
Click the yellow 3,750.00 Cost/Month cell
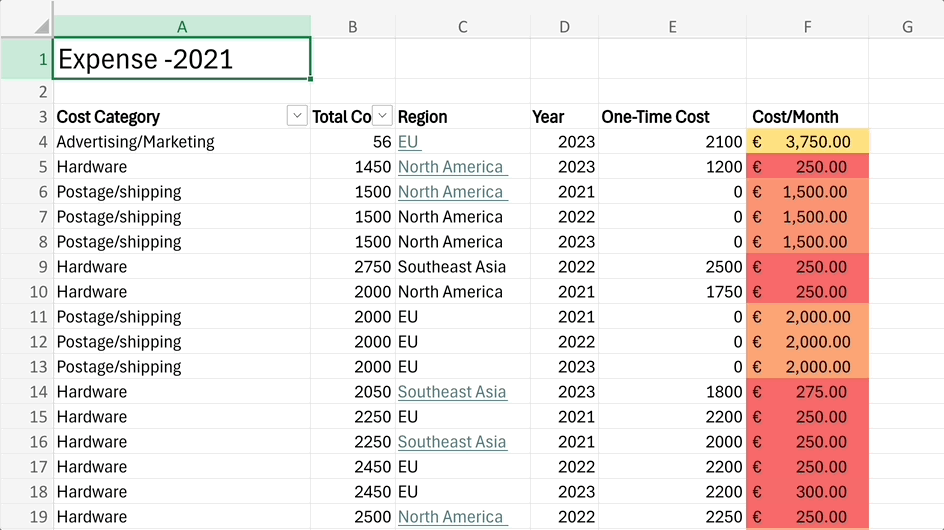(807, 142)
